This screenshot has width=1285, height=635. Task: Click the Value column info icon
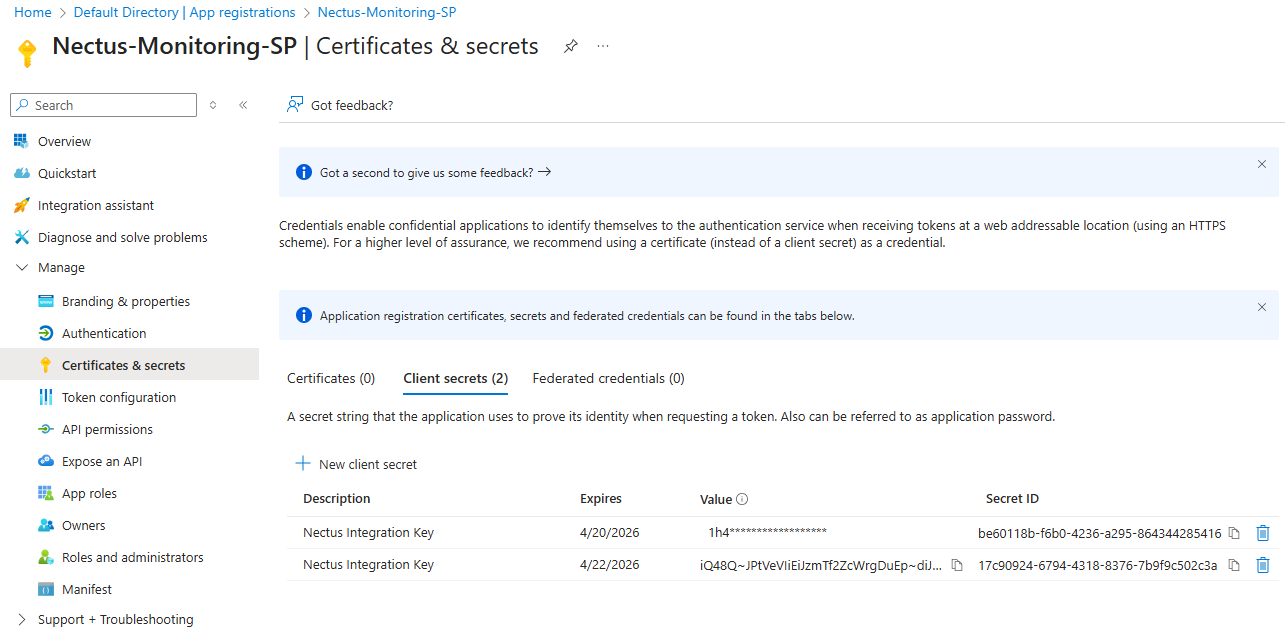tap(742, 499)
